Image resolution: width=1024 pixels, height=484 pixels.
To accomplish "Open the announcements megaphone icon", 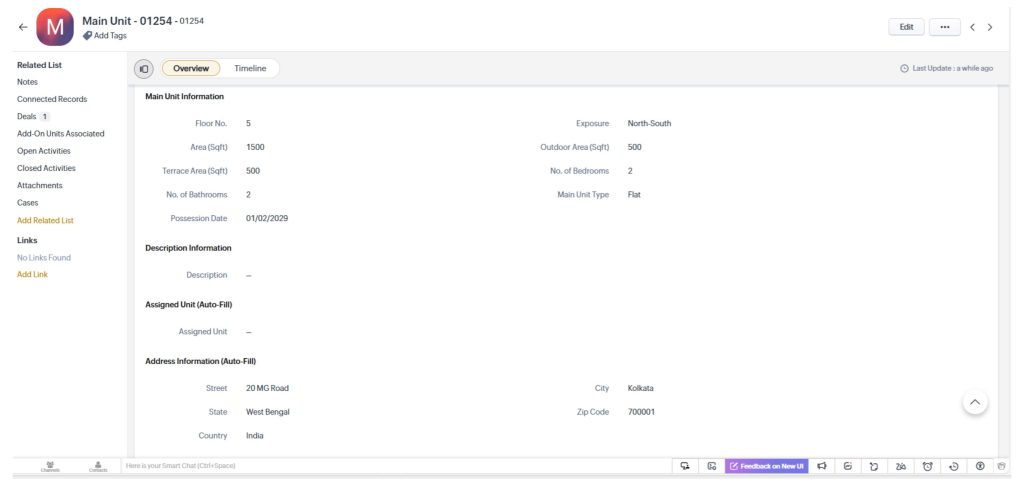I will click(822, 466).
